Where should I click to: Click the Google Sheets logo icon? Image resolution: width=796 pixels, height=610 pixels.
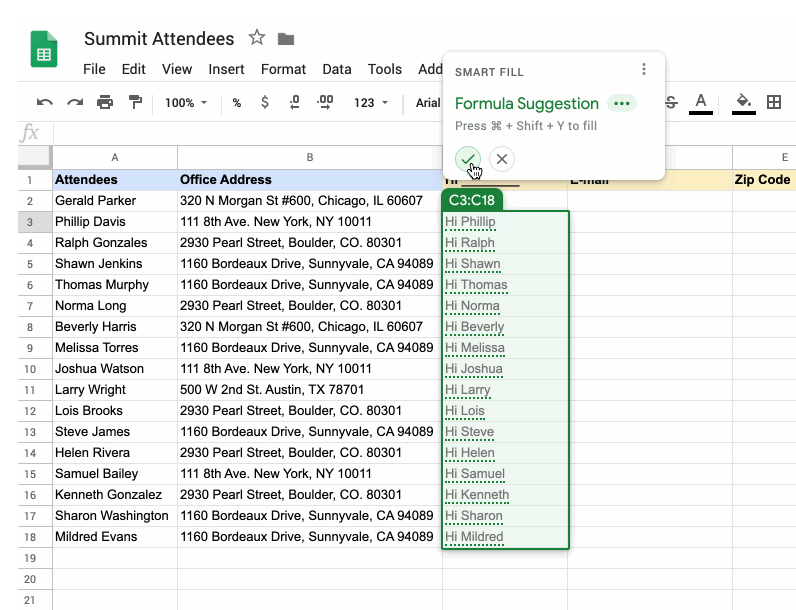pos(44,49)
